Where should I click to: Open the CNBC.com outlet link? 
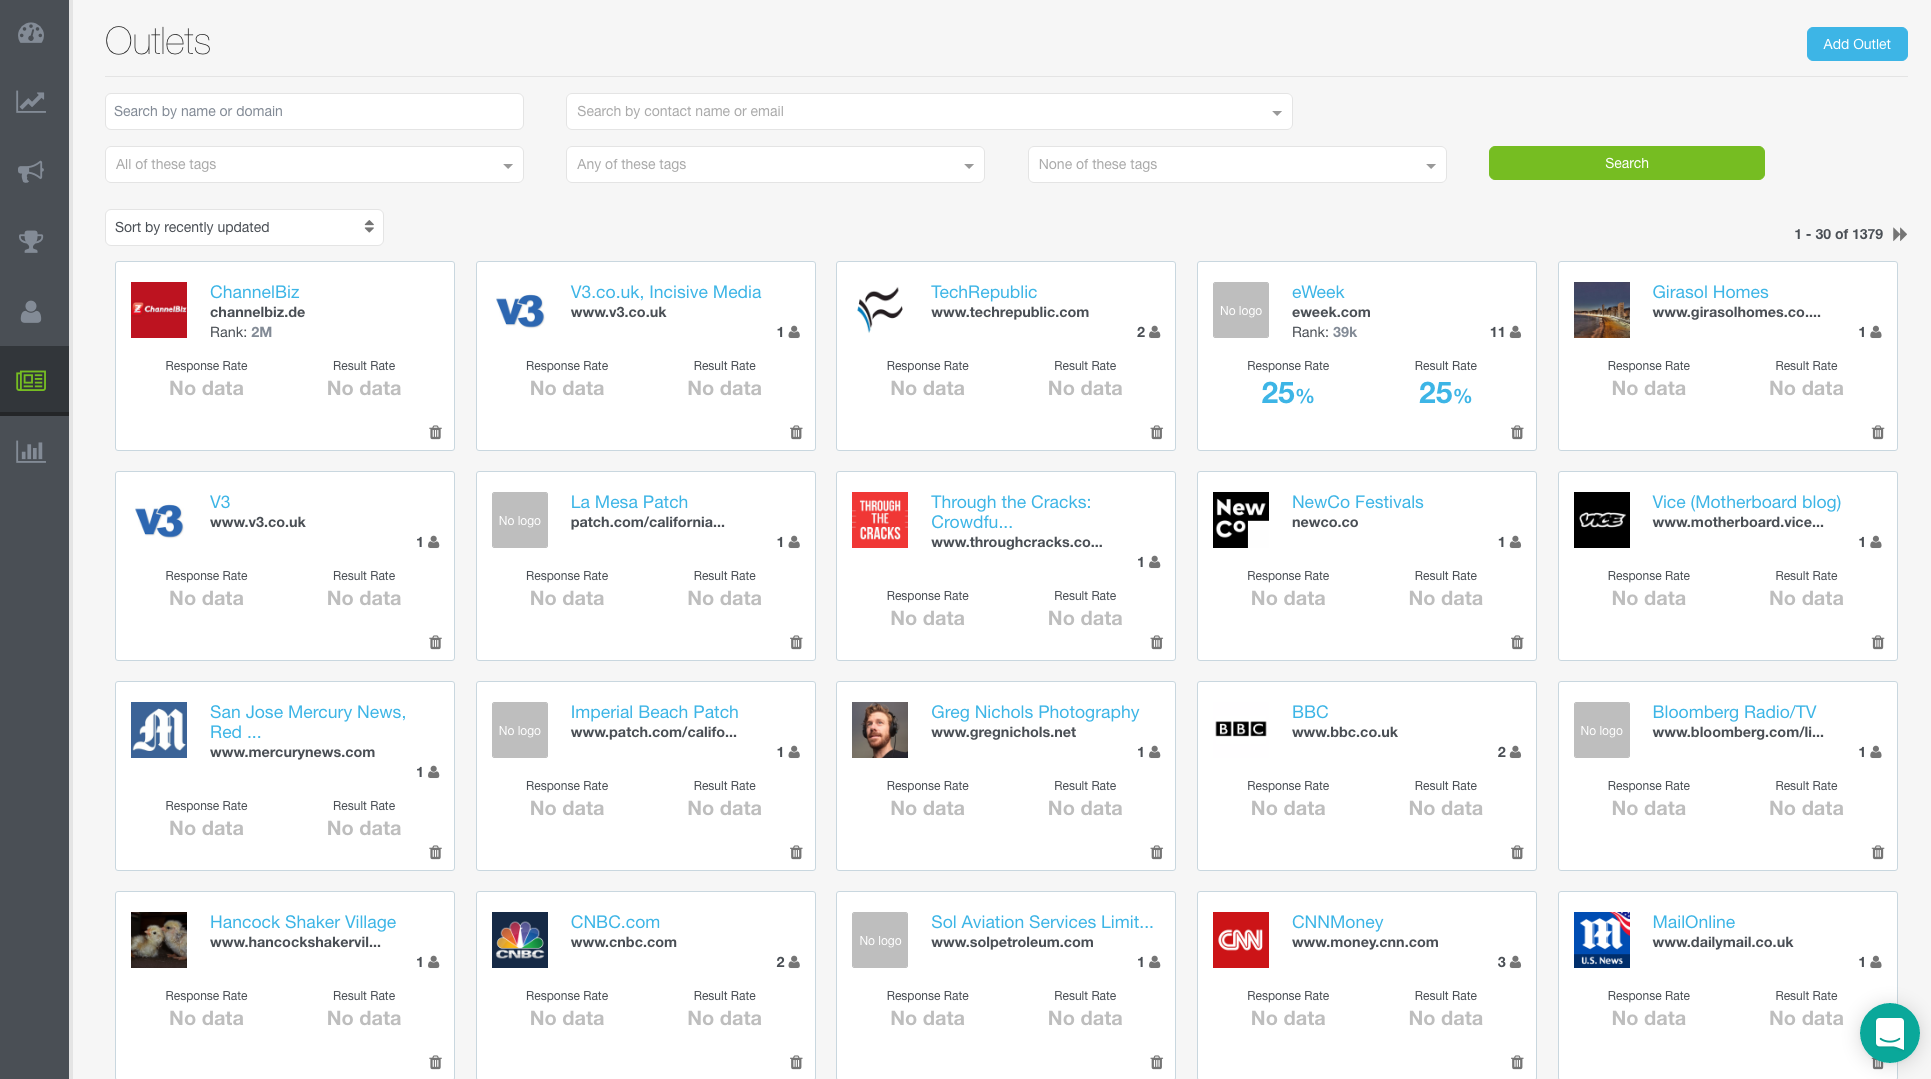(x=615, y=922)
